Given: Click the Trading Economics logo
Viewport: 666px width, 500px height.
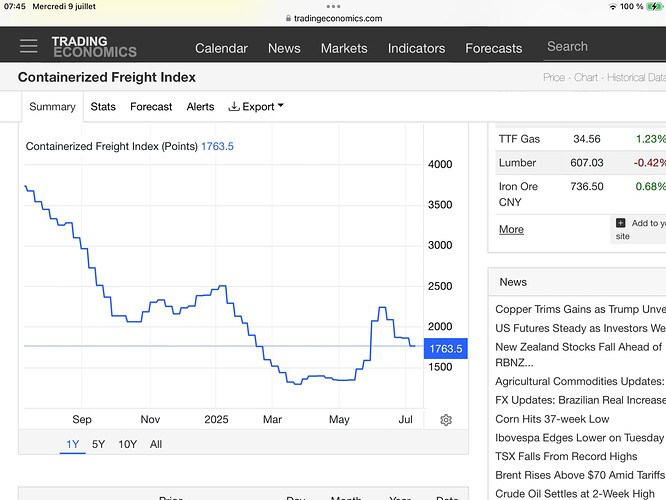Looking at the screenshot, I should (93, 47).
